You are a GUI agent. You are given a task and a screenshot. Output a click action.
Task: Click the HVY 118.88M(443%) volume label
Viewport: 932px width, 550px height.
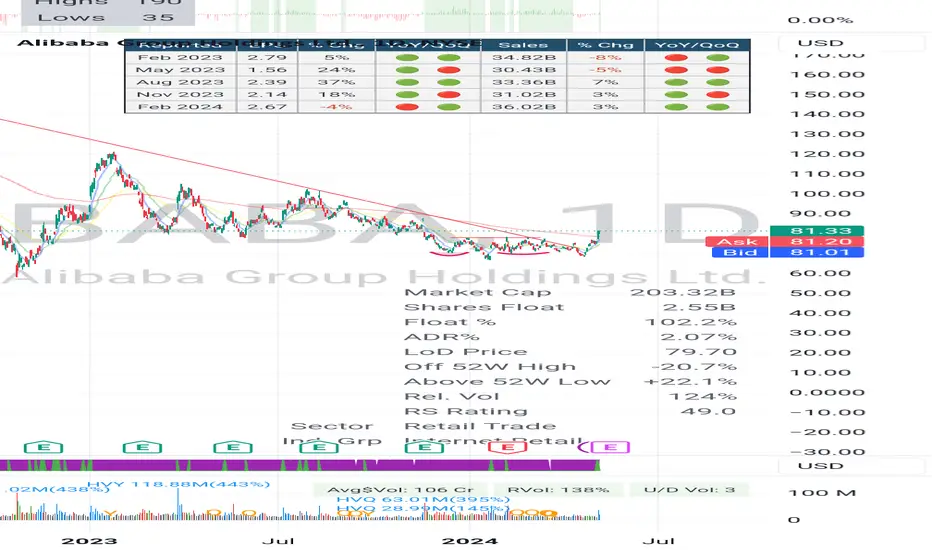[x=179, y=484]
